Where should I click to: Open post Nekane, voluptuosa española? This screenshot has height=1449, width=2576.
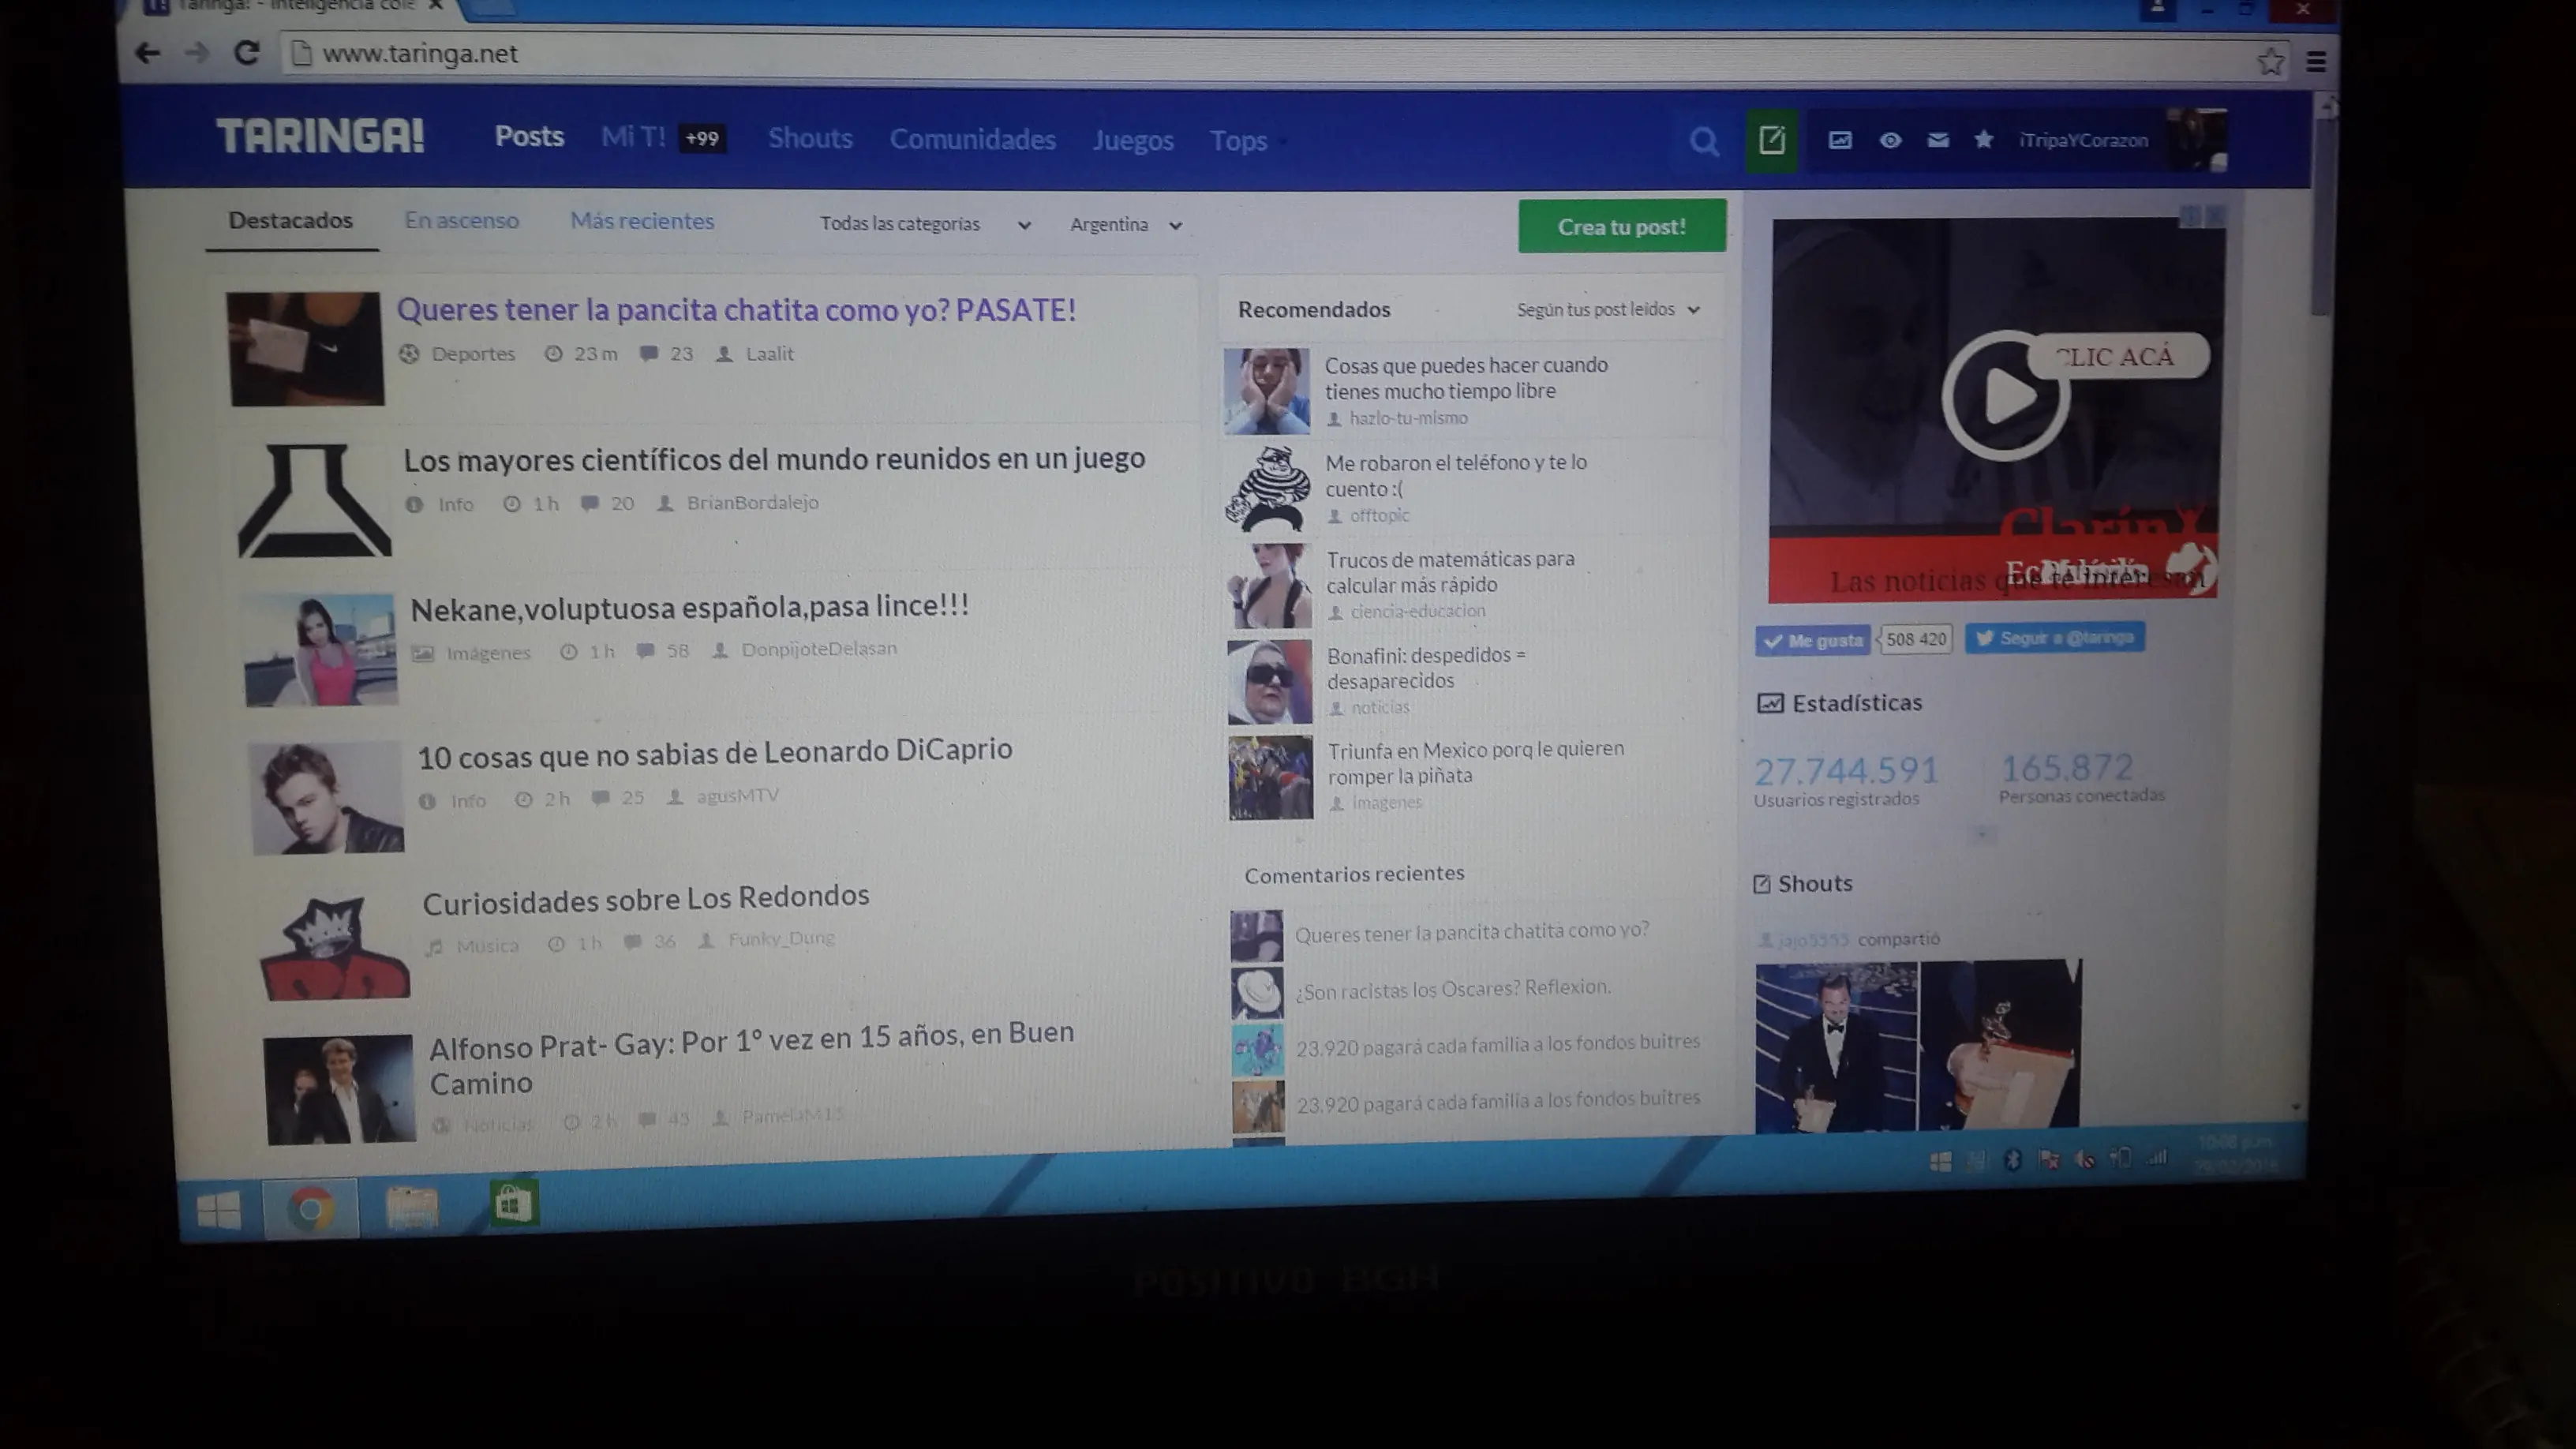[689, 607]
